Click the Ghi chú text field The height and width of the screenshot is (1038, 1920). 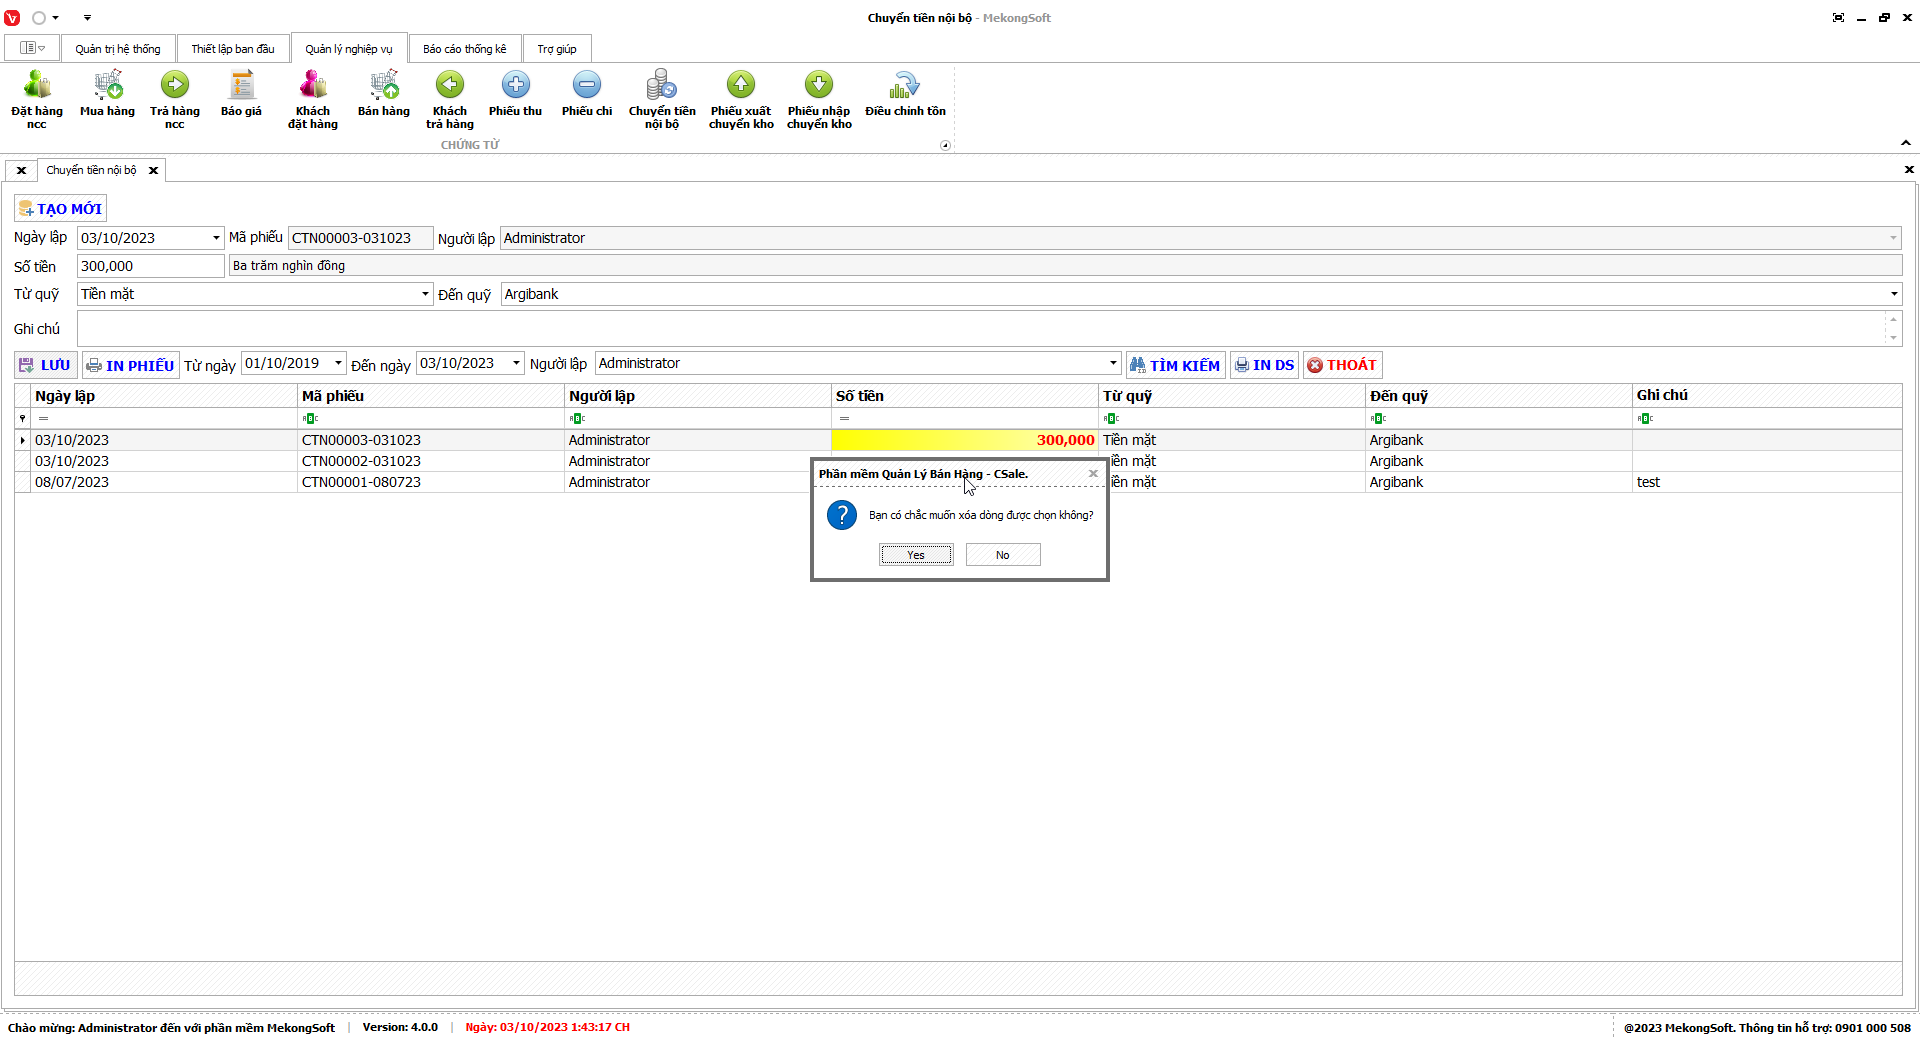coord(980,328)
